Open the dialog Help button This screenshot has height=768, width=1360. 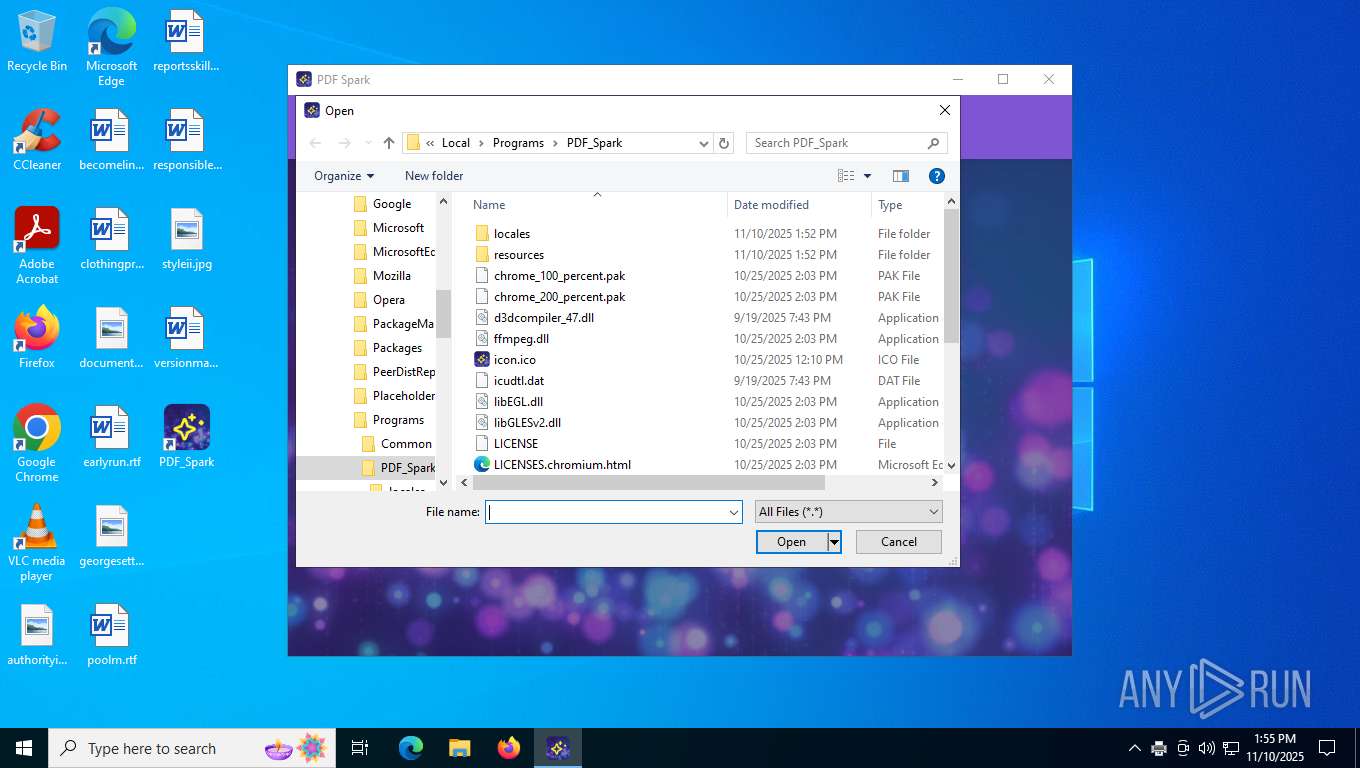pos(937,176)
